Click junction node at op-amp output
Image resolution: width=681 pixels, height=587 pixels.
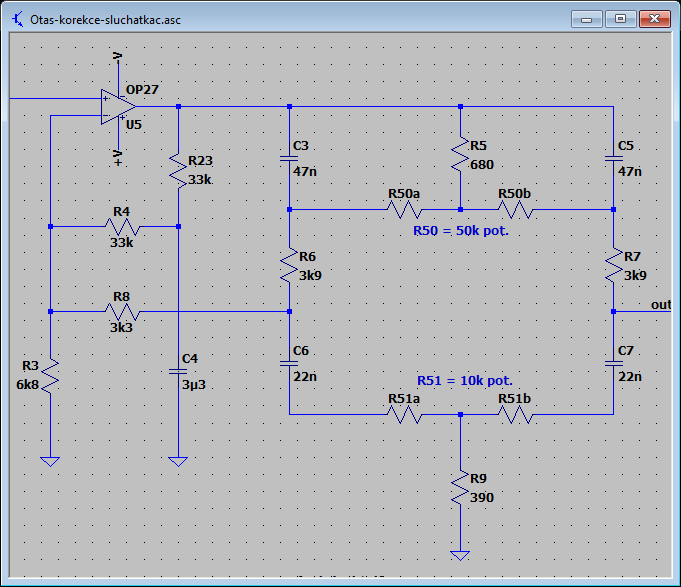(x=178, y=106)
